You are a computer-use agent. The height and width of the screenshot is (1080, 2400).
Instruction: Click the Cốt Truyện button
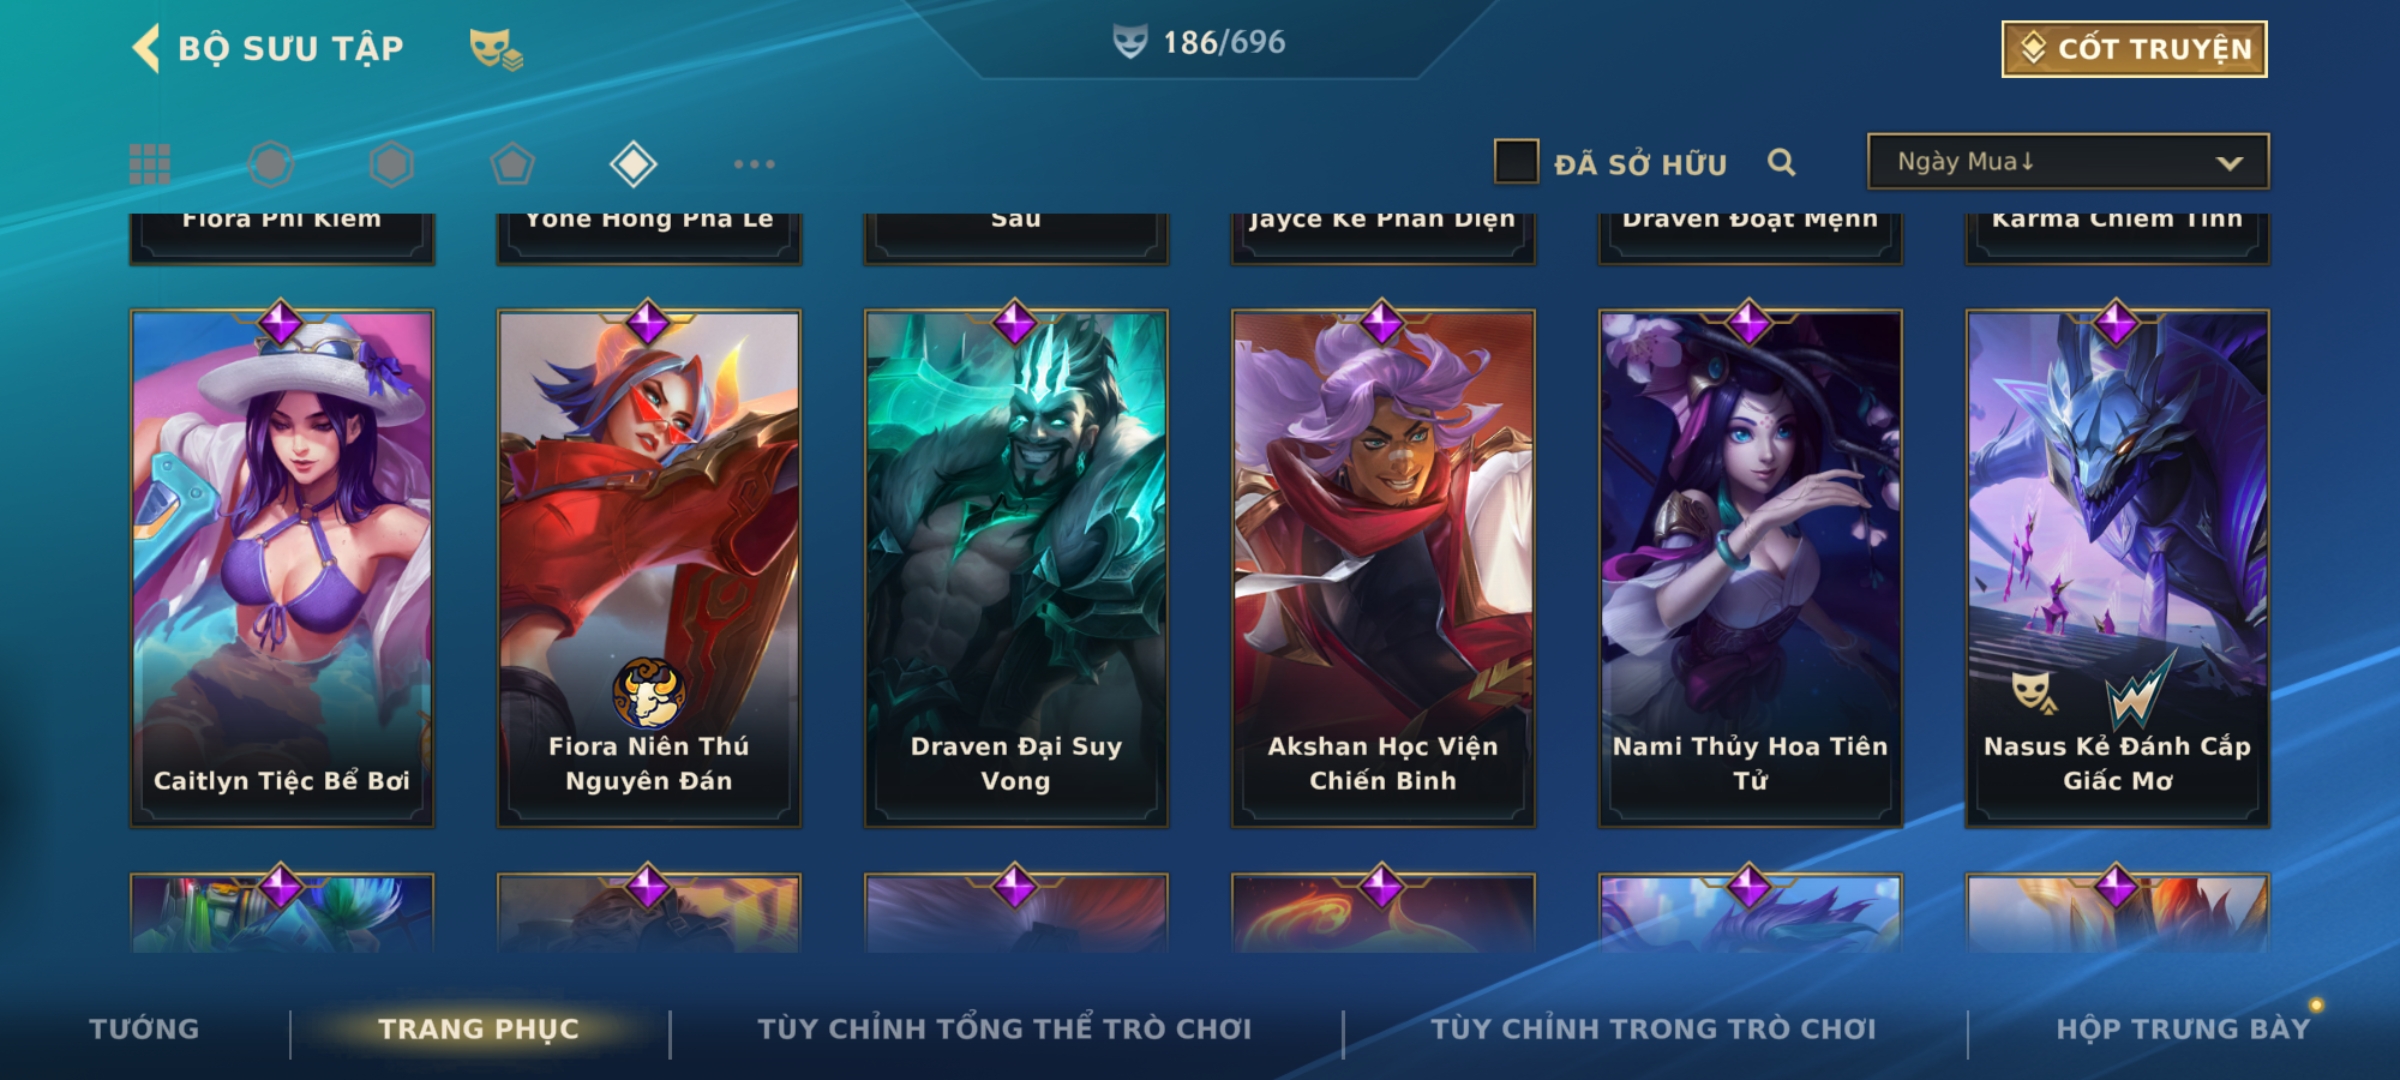[2134, 48]
